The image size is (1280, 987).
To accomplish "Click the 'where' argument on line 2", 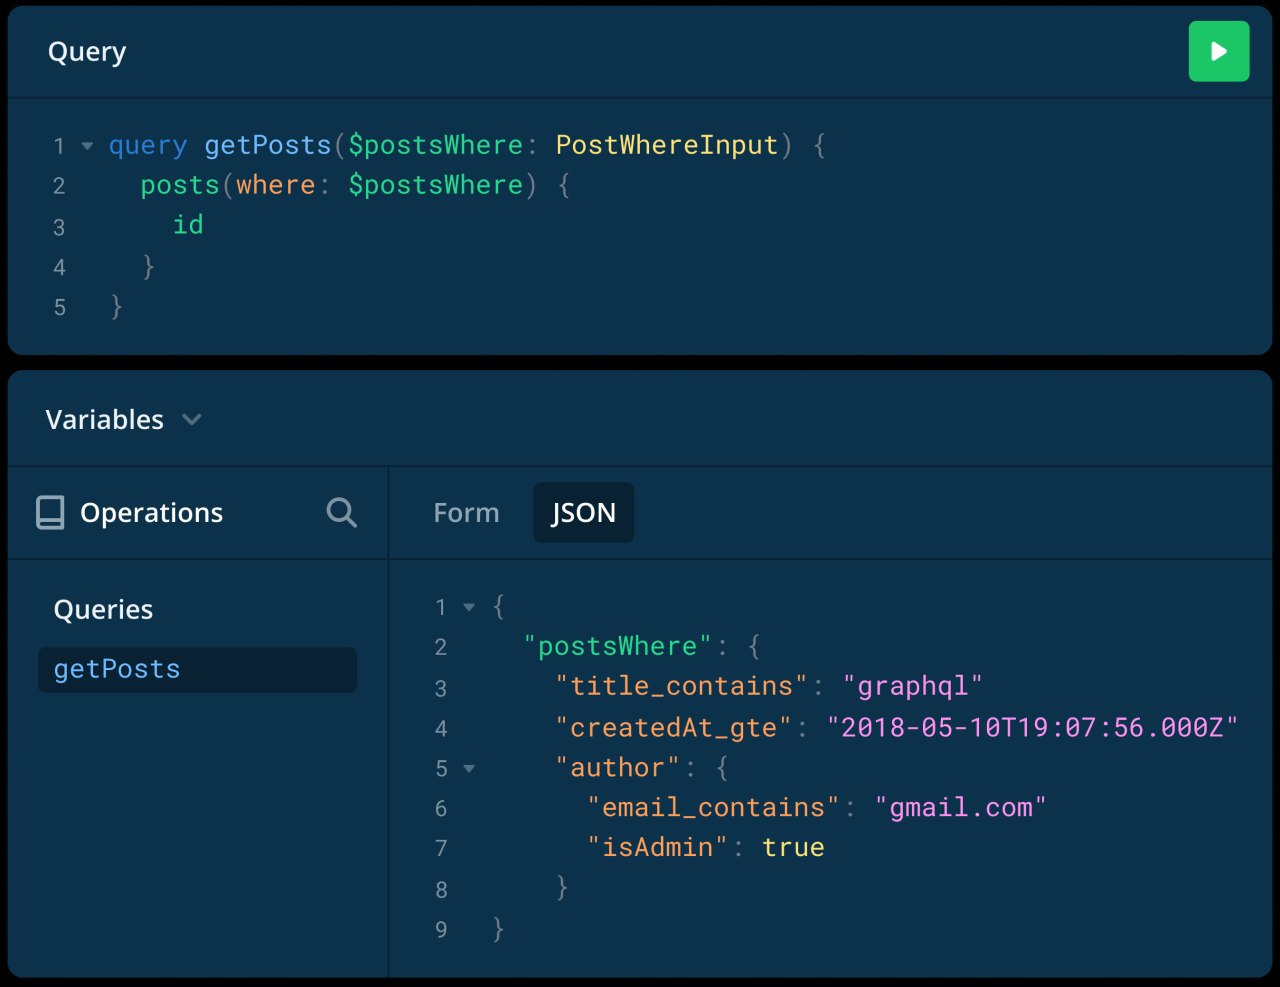I will pos(276,185).
